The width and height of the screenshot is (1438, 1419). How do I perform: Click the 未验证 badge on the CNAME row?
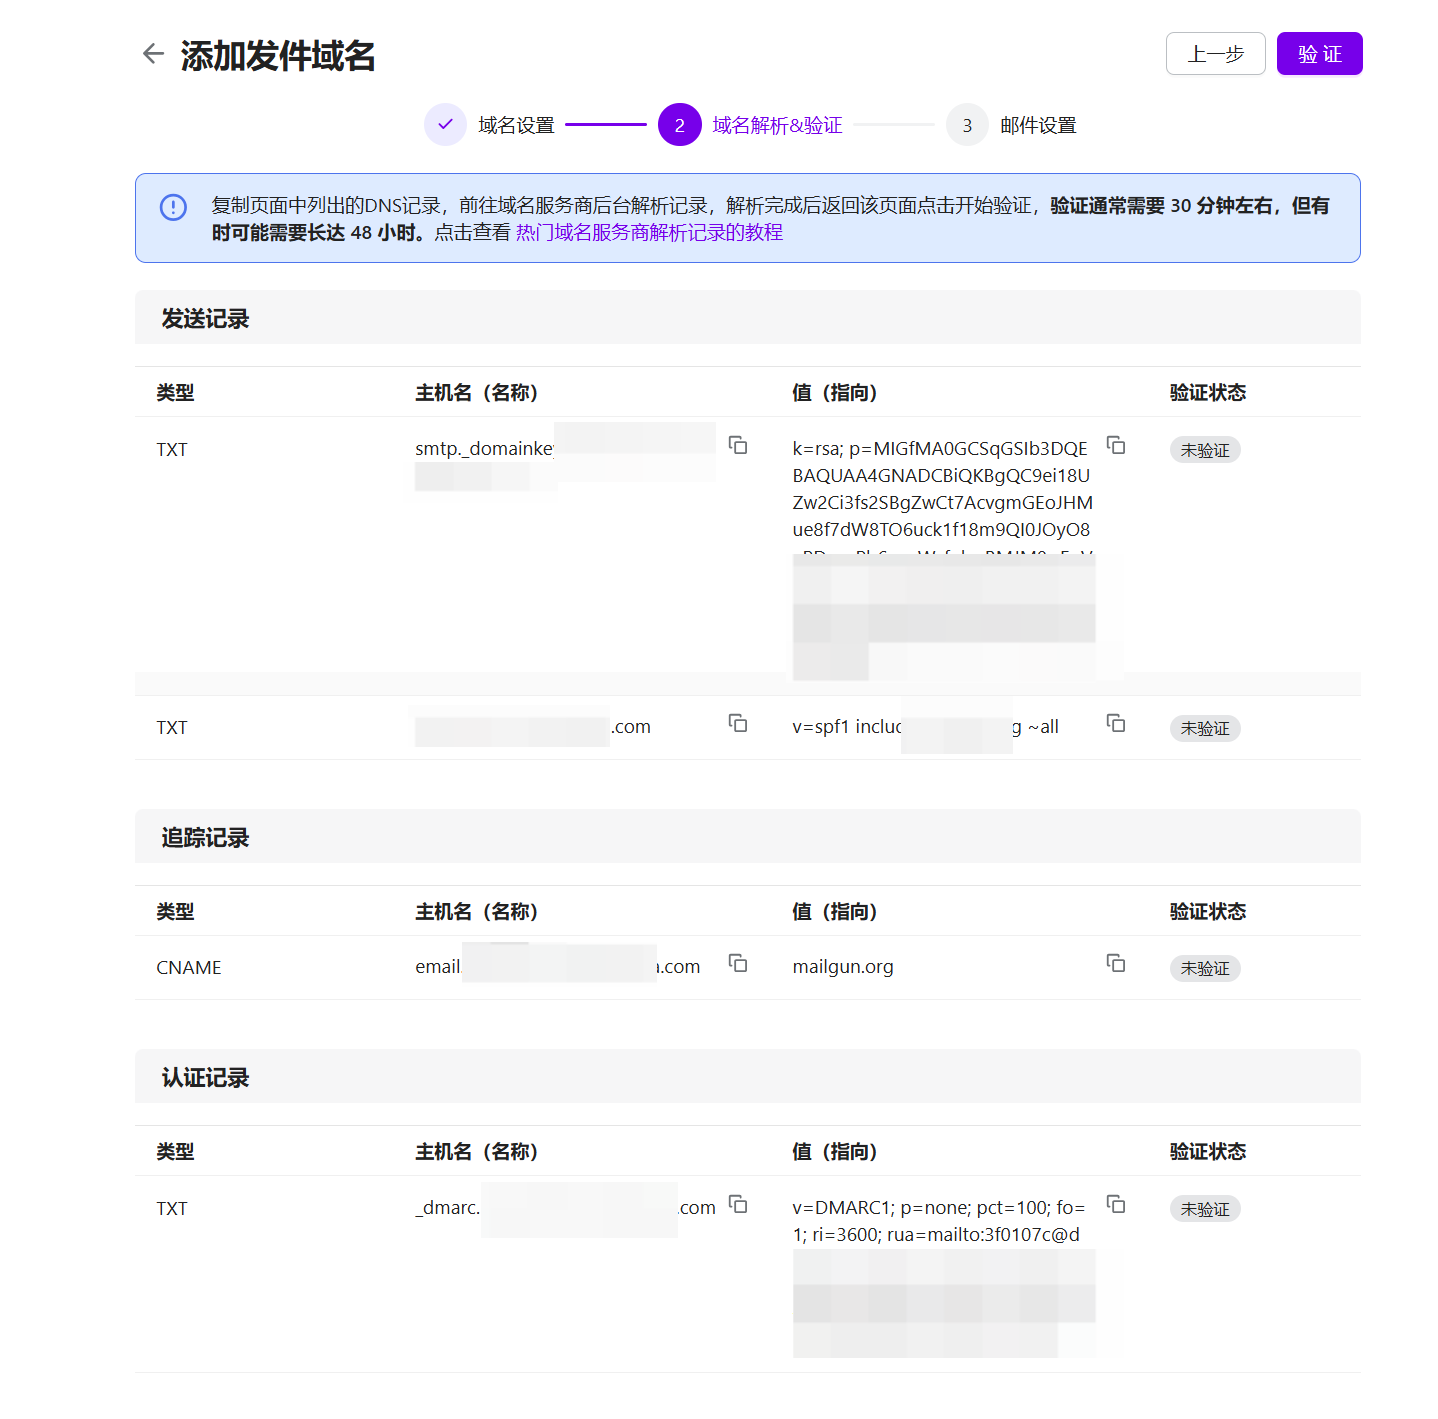(1205, 969)
